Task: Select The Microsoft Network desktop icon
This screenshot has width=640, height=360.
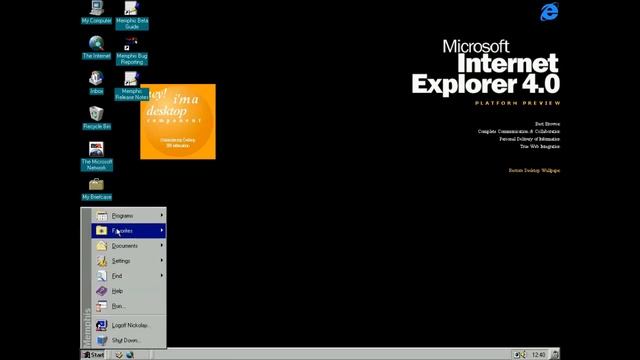Action: tap(96, 156)
